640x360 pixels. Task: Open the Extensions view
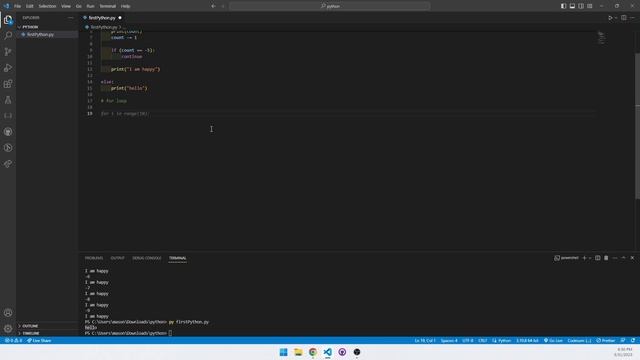click(x=8, y=84)
